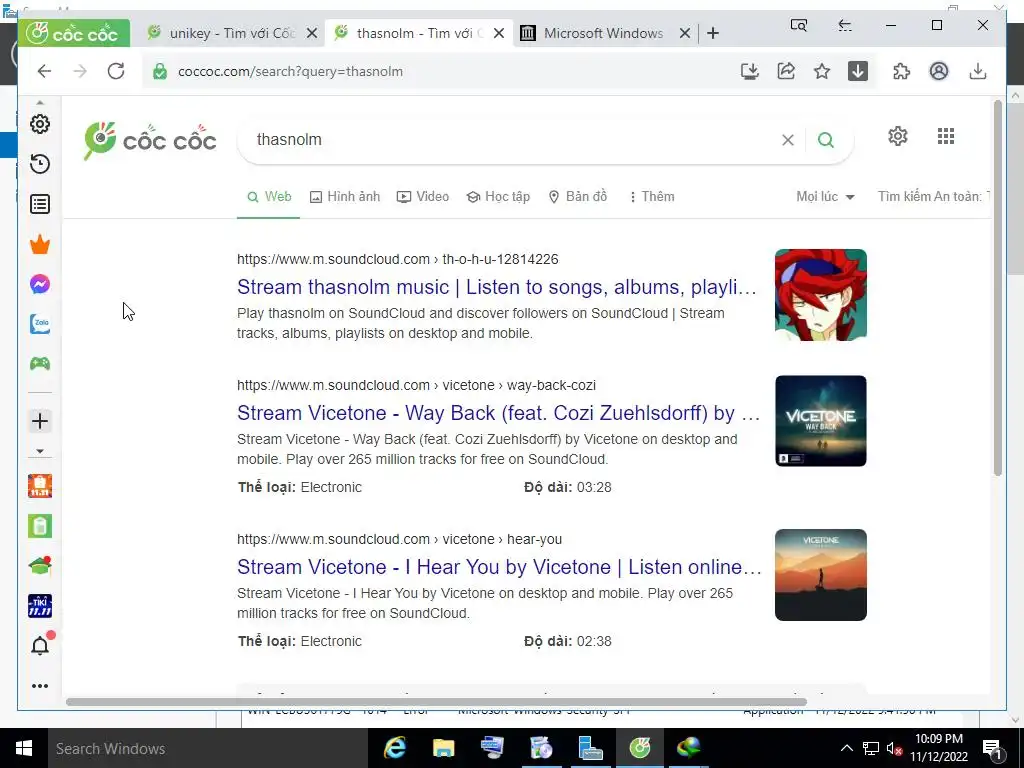Go back to the previous page
Image resolution: width=1024 pixels, height=768 pixels.
click(x=44, y=71)
